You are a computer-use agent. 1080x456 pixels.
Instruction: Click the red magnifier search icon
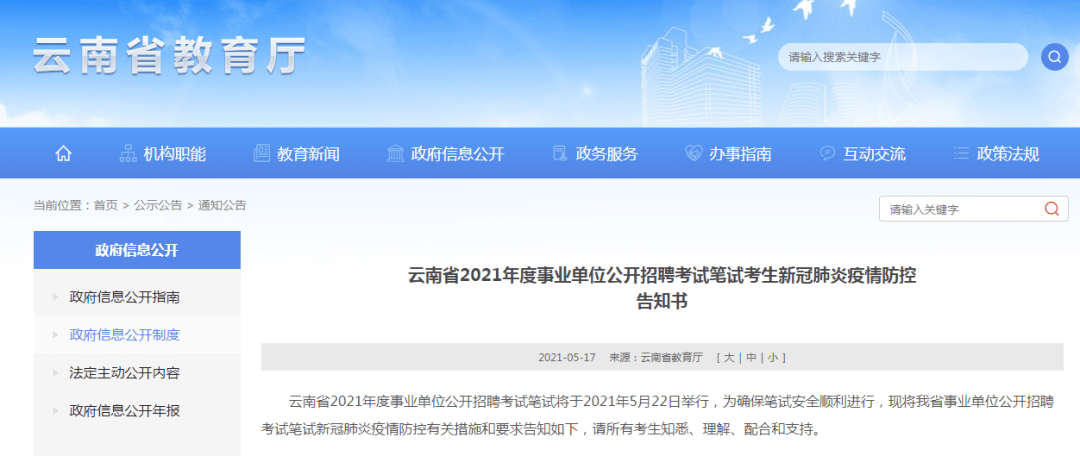1052,209
